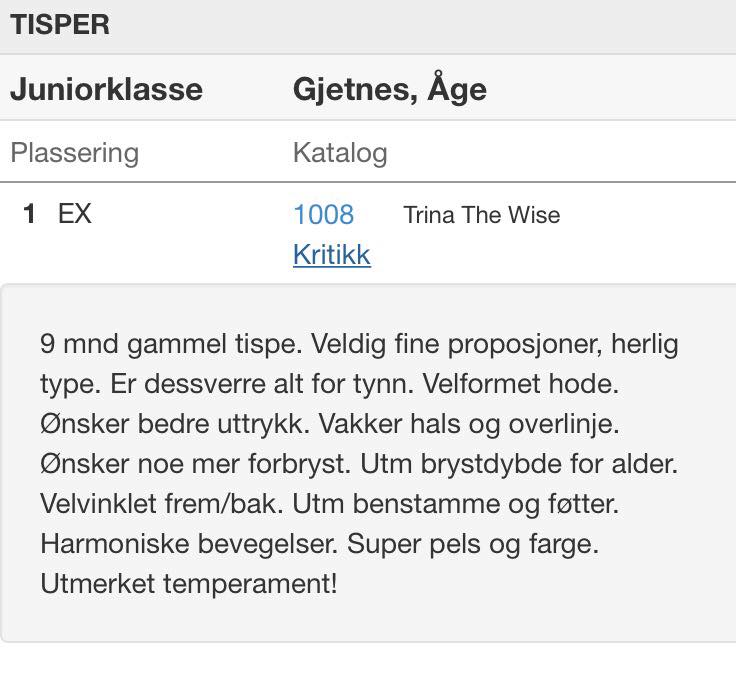Click the phrase 'Super pels og farge'
Image resolution: width=736 pixels, height=683 pixels.
point(473,545)
